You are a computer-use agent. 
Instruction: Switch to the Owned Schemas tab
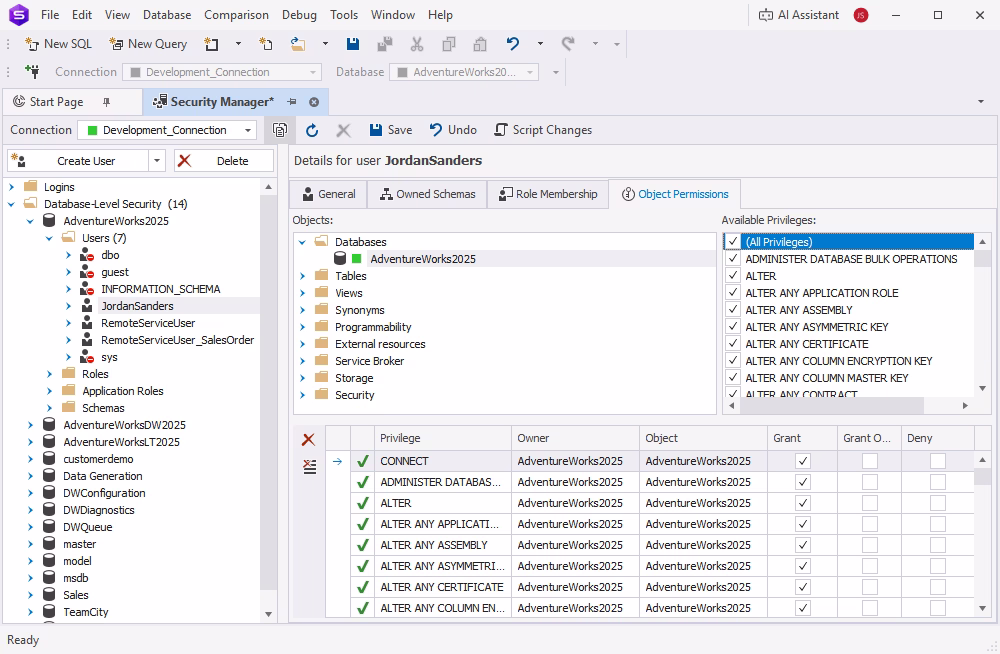click(x=427, y=194)
